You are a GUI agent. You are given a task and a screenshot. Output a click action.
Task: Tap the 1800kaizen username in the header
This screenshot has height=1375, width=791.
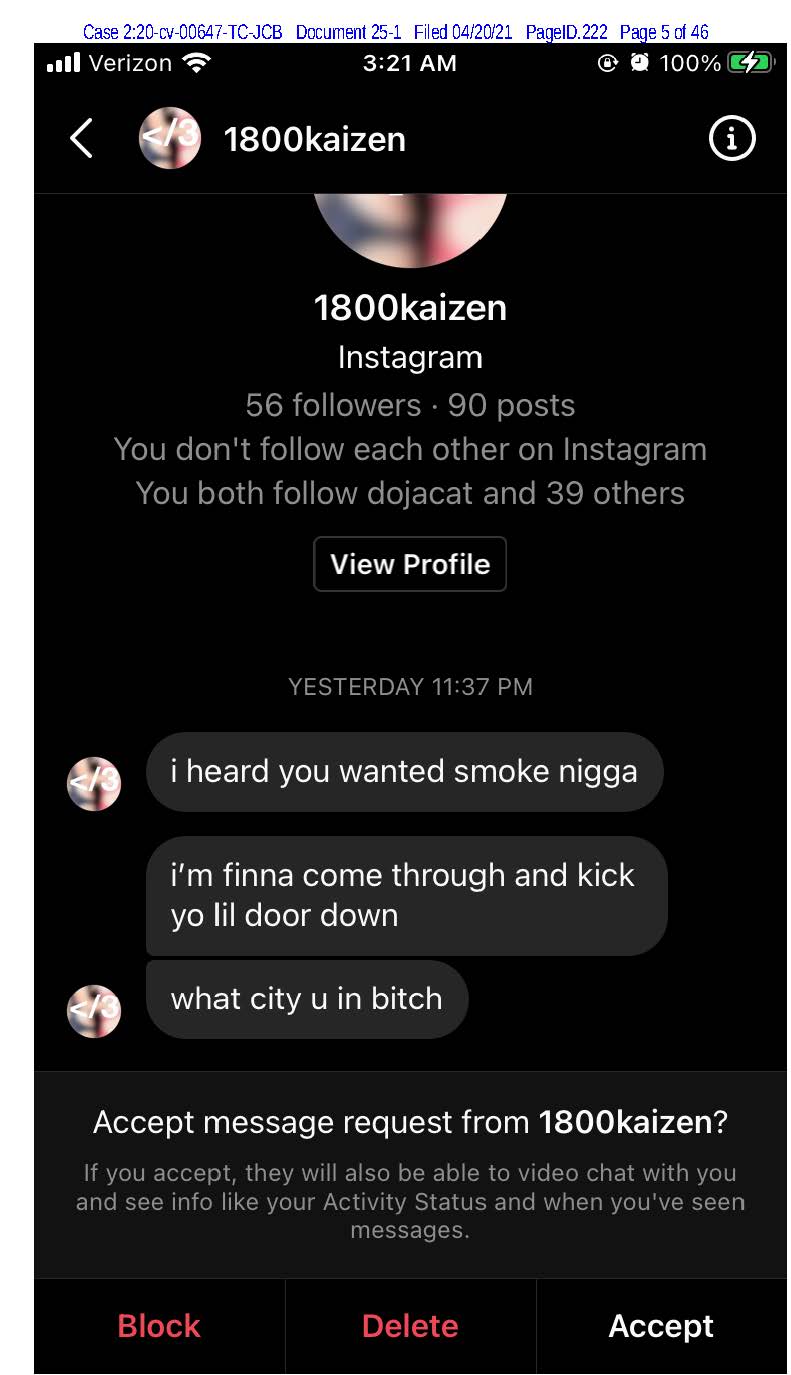pyautogui.click(x=315, y=139)
